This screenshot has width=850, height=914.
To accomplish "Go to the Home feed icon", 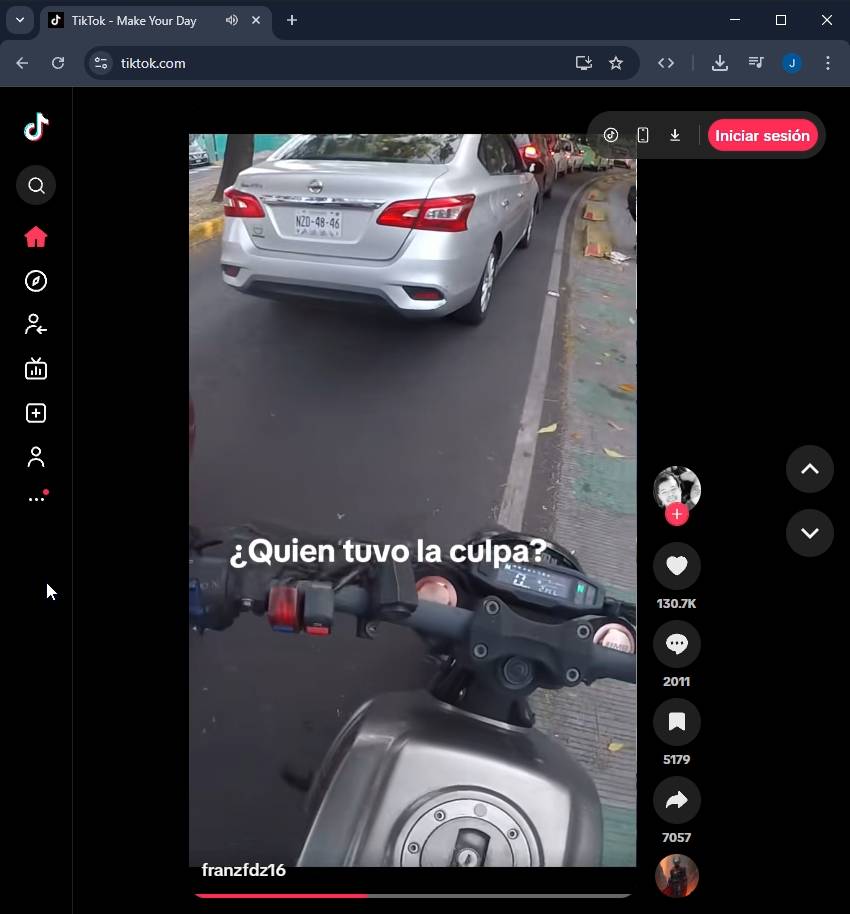I will click(x=36, y=237).
